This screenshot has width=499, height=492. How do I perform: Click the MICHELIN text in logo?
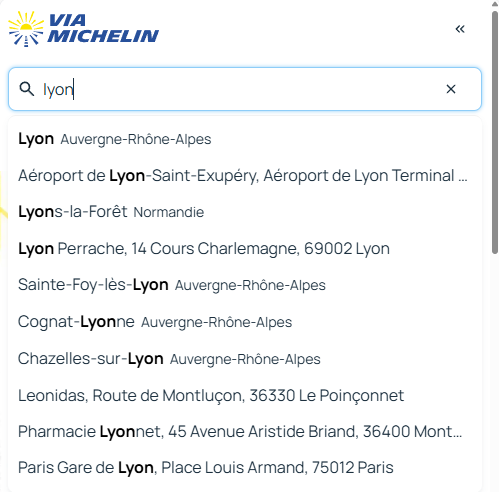[x=103, y=36]
